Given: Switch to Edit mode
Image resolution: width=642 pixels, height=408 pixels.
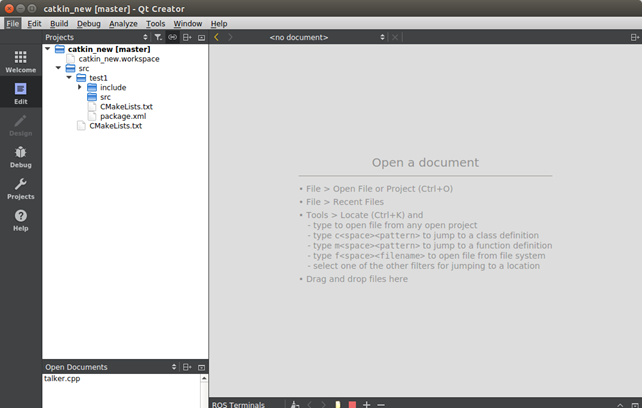Looking at the screenshot, I should click(x=20, y=93).
